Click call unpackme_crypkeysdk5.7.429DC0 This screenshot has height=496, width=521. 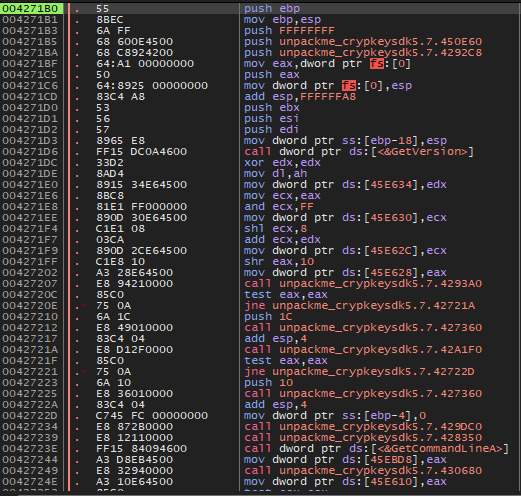tap(363, 426)
